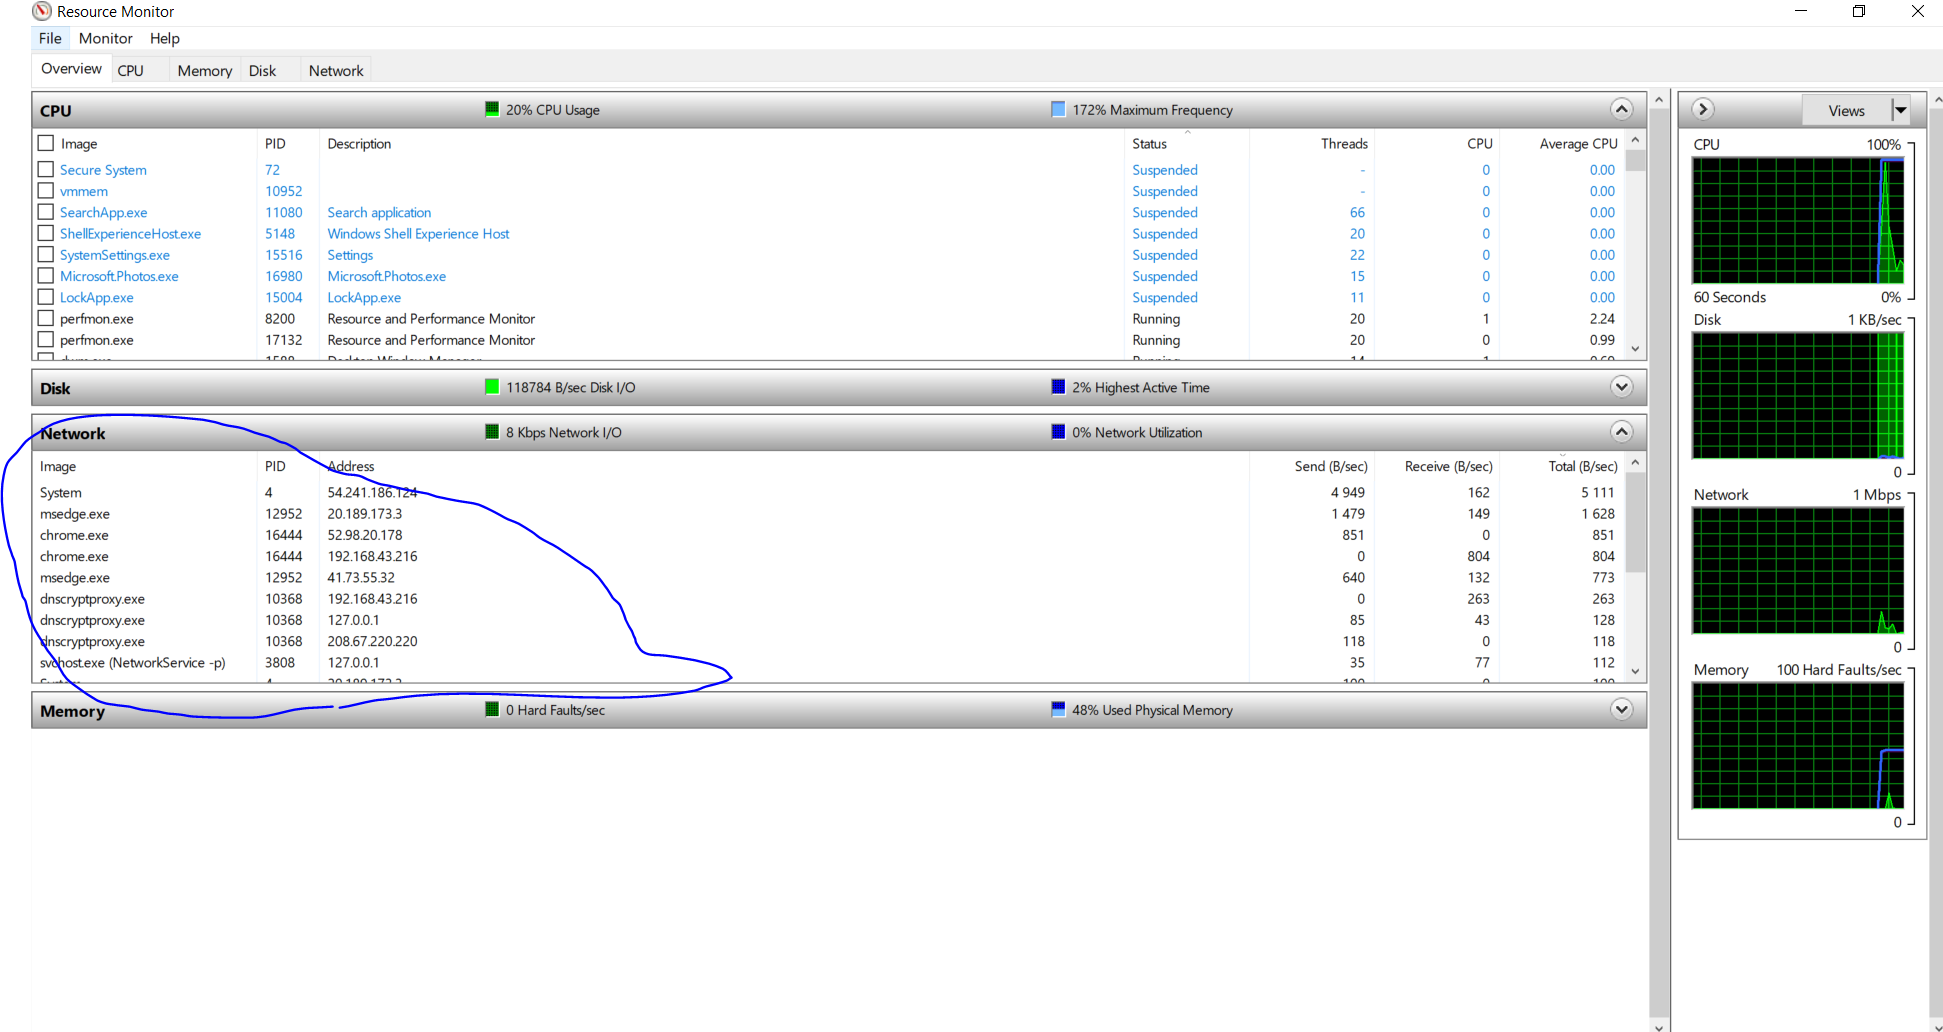The image size is (1943, 1032).
Task: Check the ShellExperienceHost.exe checkbox
Action: (45, 233)
